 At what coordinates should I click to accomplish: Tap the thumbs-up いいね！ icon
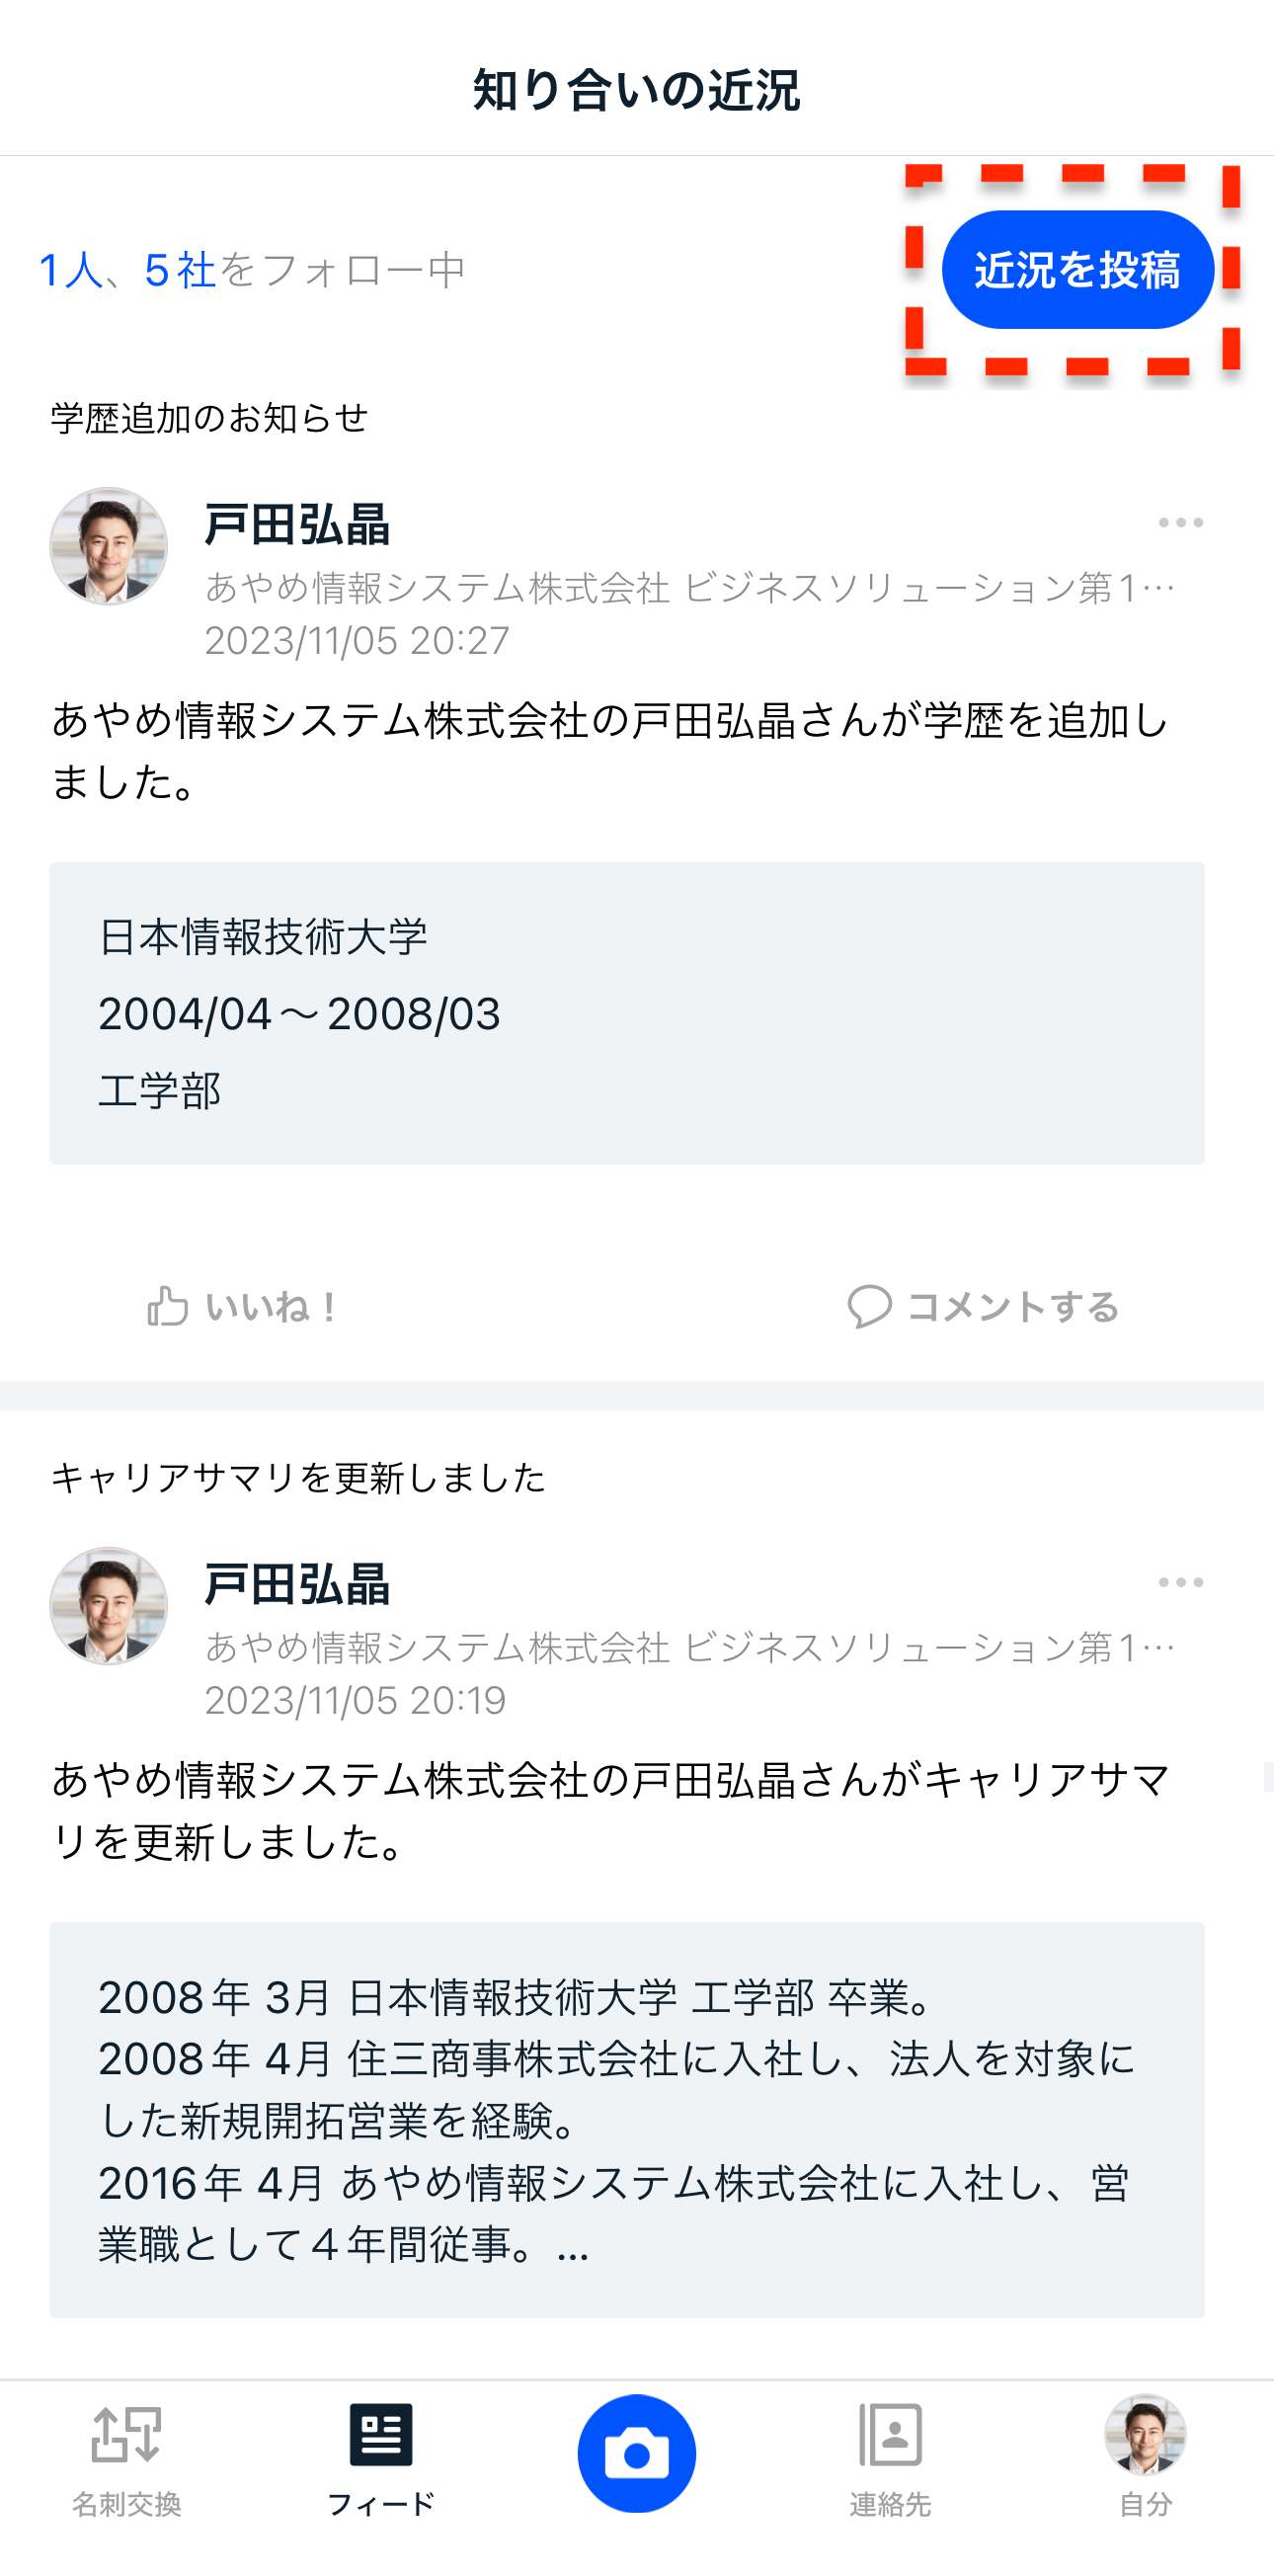coord(168,1306)
